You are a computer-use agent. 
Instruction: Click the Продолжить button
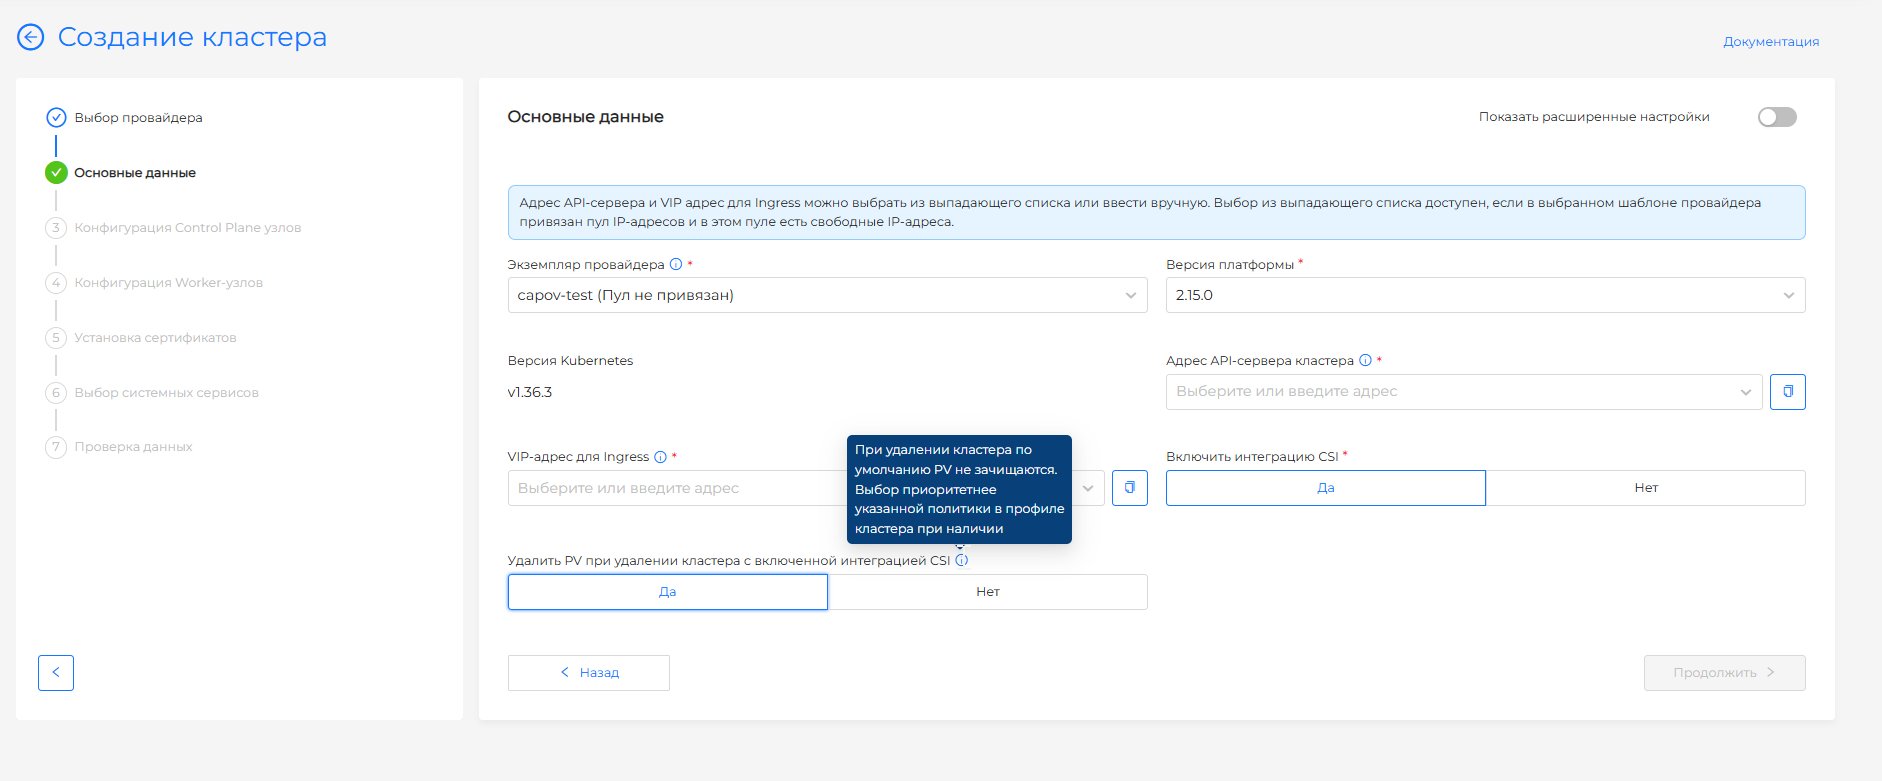coord(1724,673)
